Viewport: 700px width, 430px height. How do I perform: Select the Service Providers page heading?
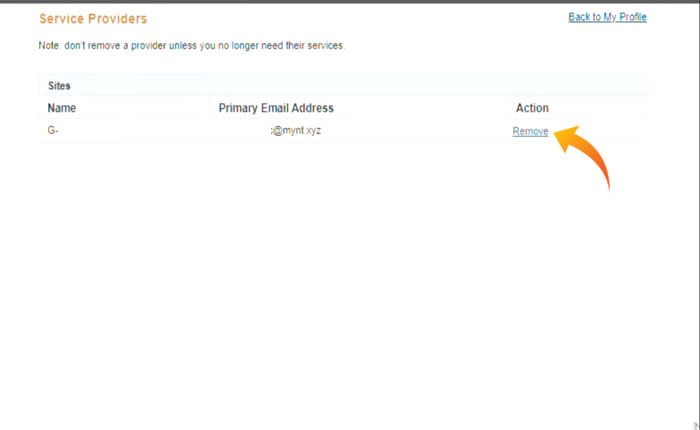pos(93,19)
